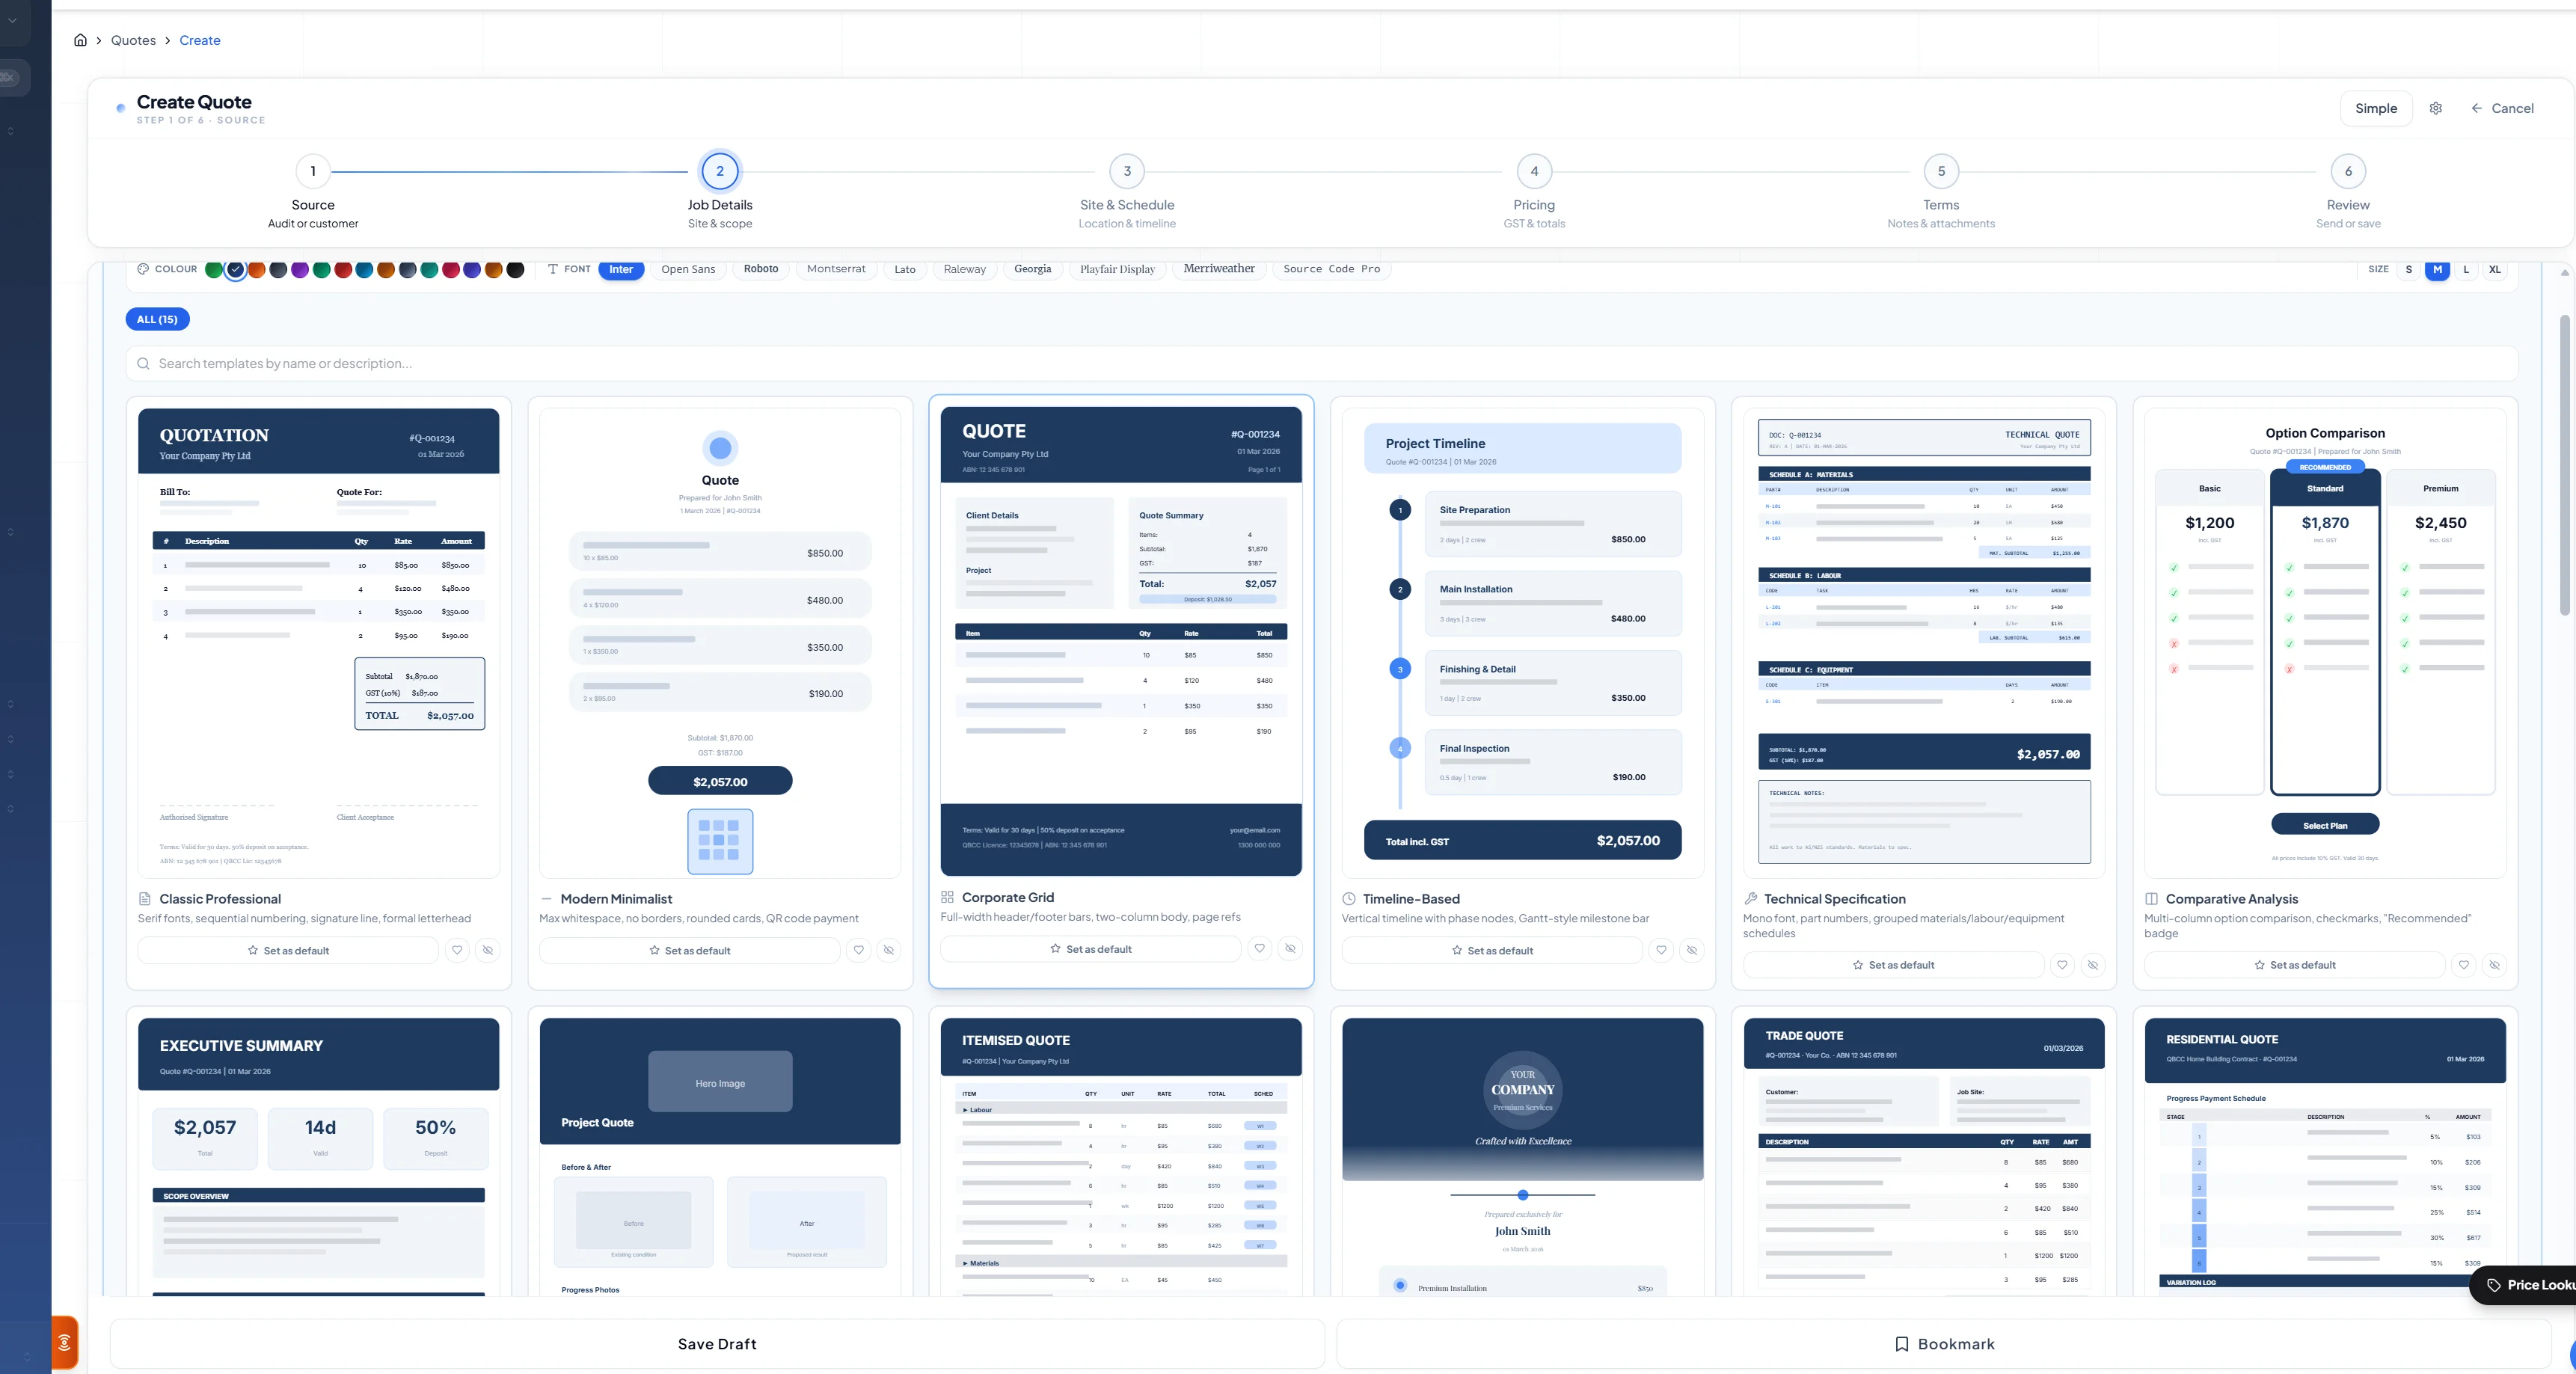Cancel quote creation

pos(2501,108)
